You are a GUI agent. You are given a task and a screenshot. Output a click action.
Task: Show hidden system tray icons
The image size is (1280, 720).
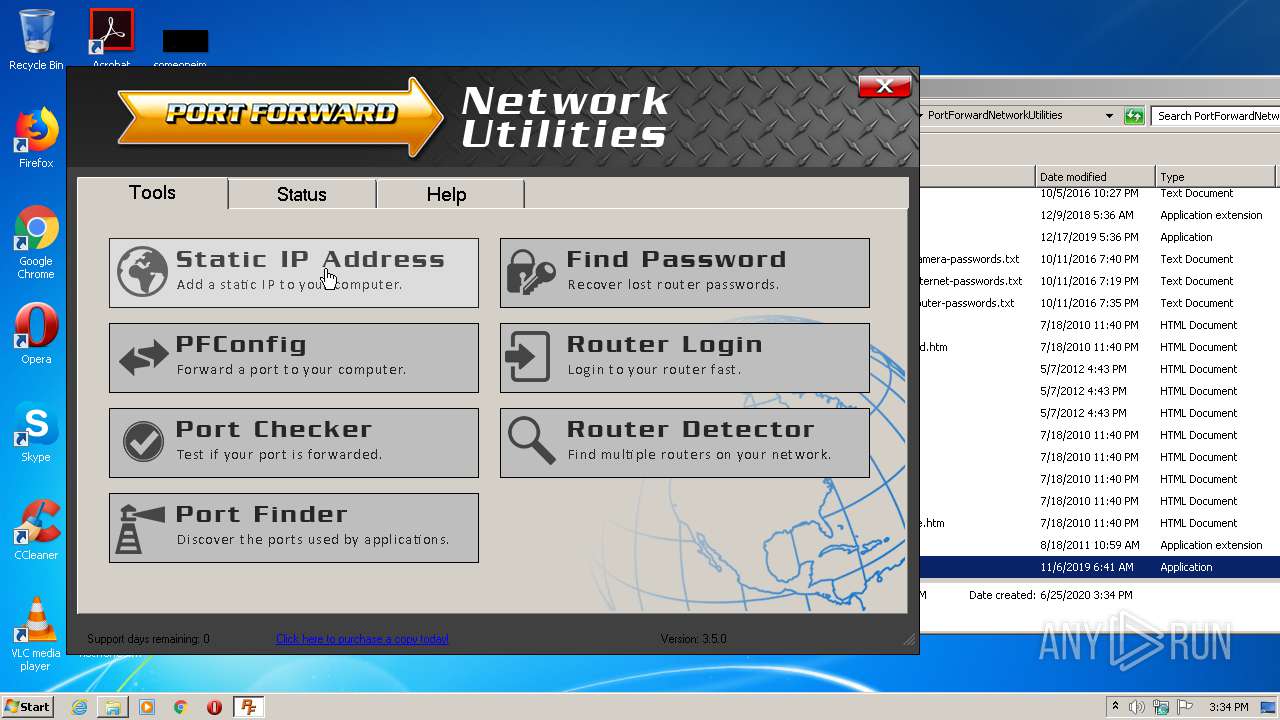(x=1116, y=707)
